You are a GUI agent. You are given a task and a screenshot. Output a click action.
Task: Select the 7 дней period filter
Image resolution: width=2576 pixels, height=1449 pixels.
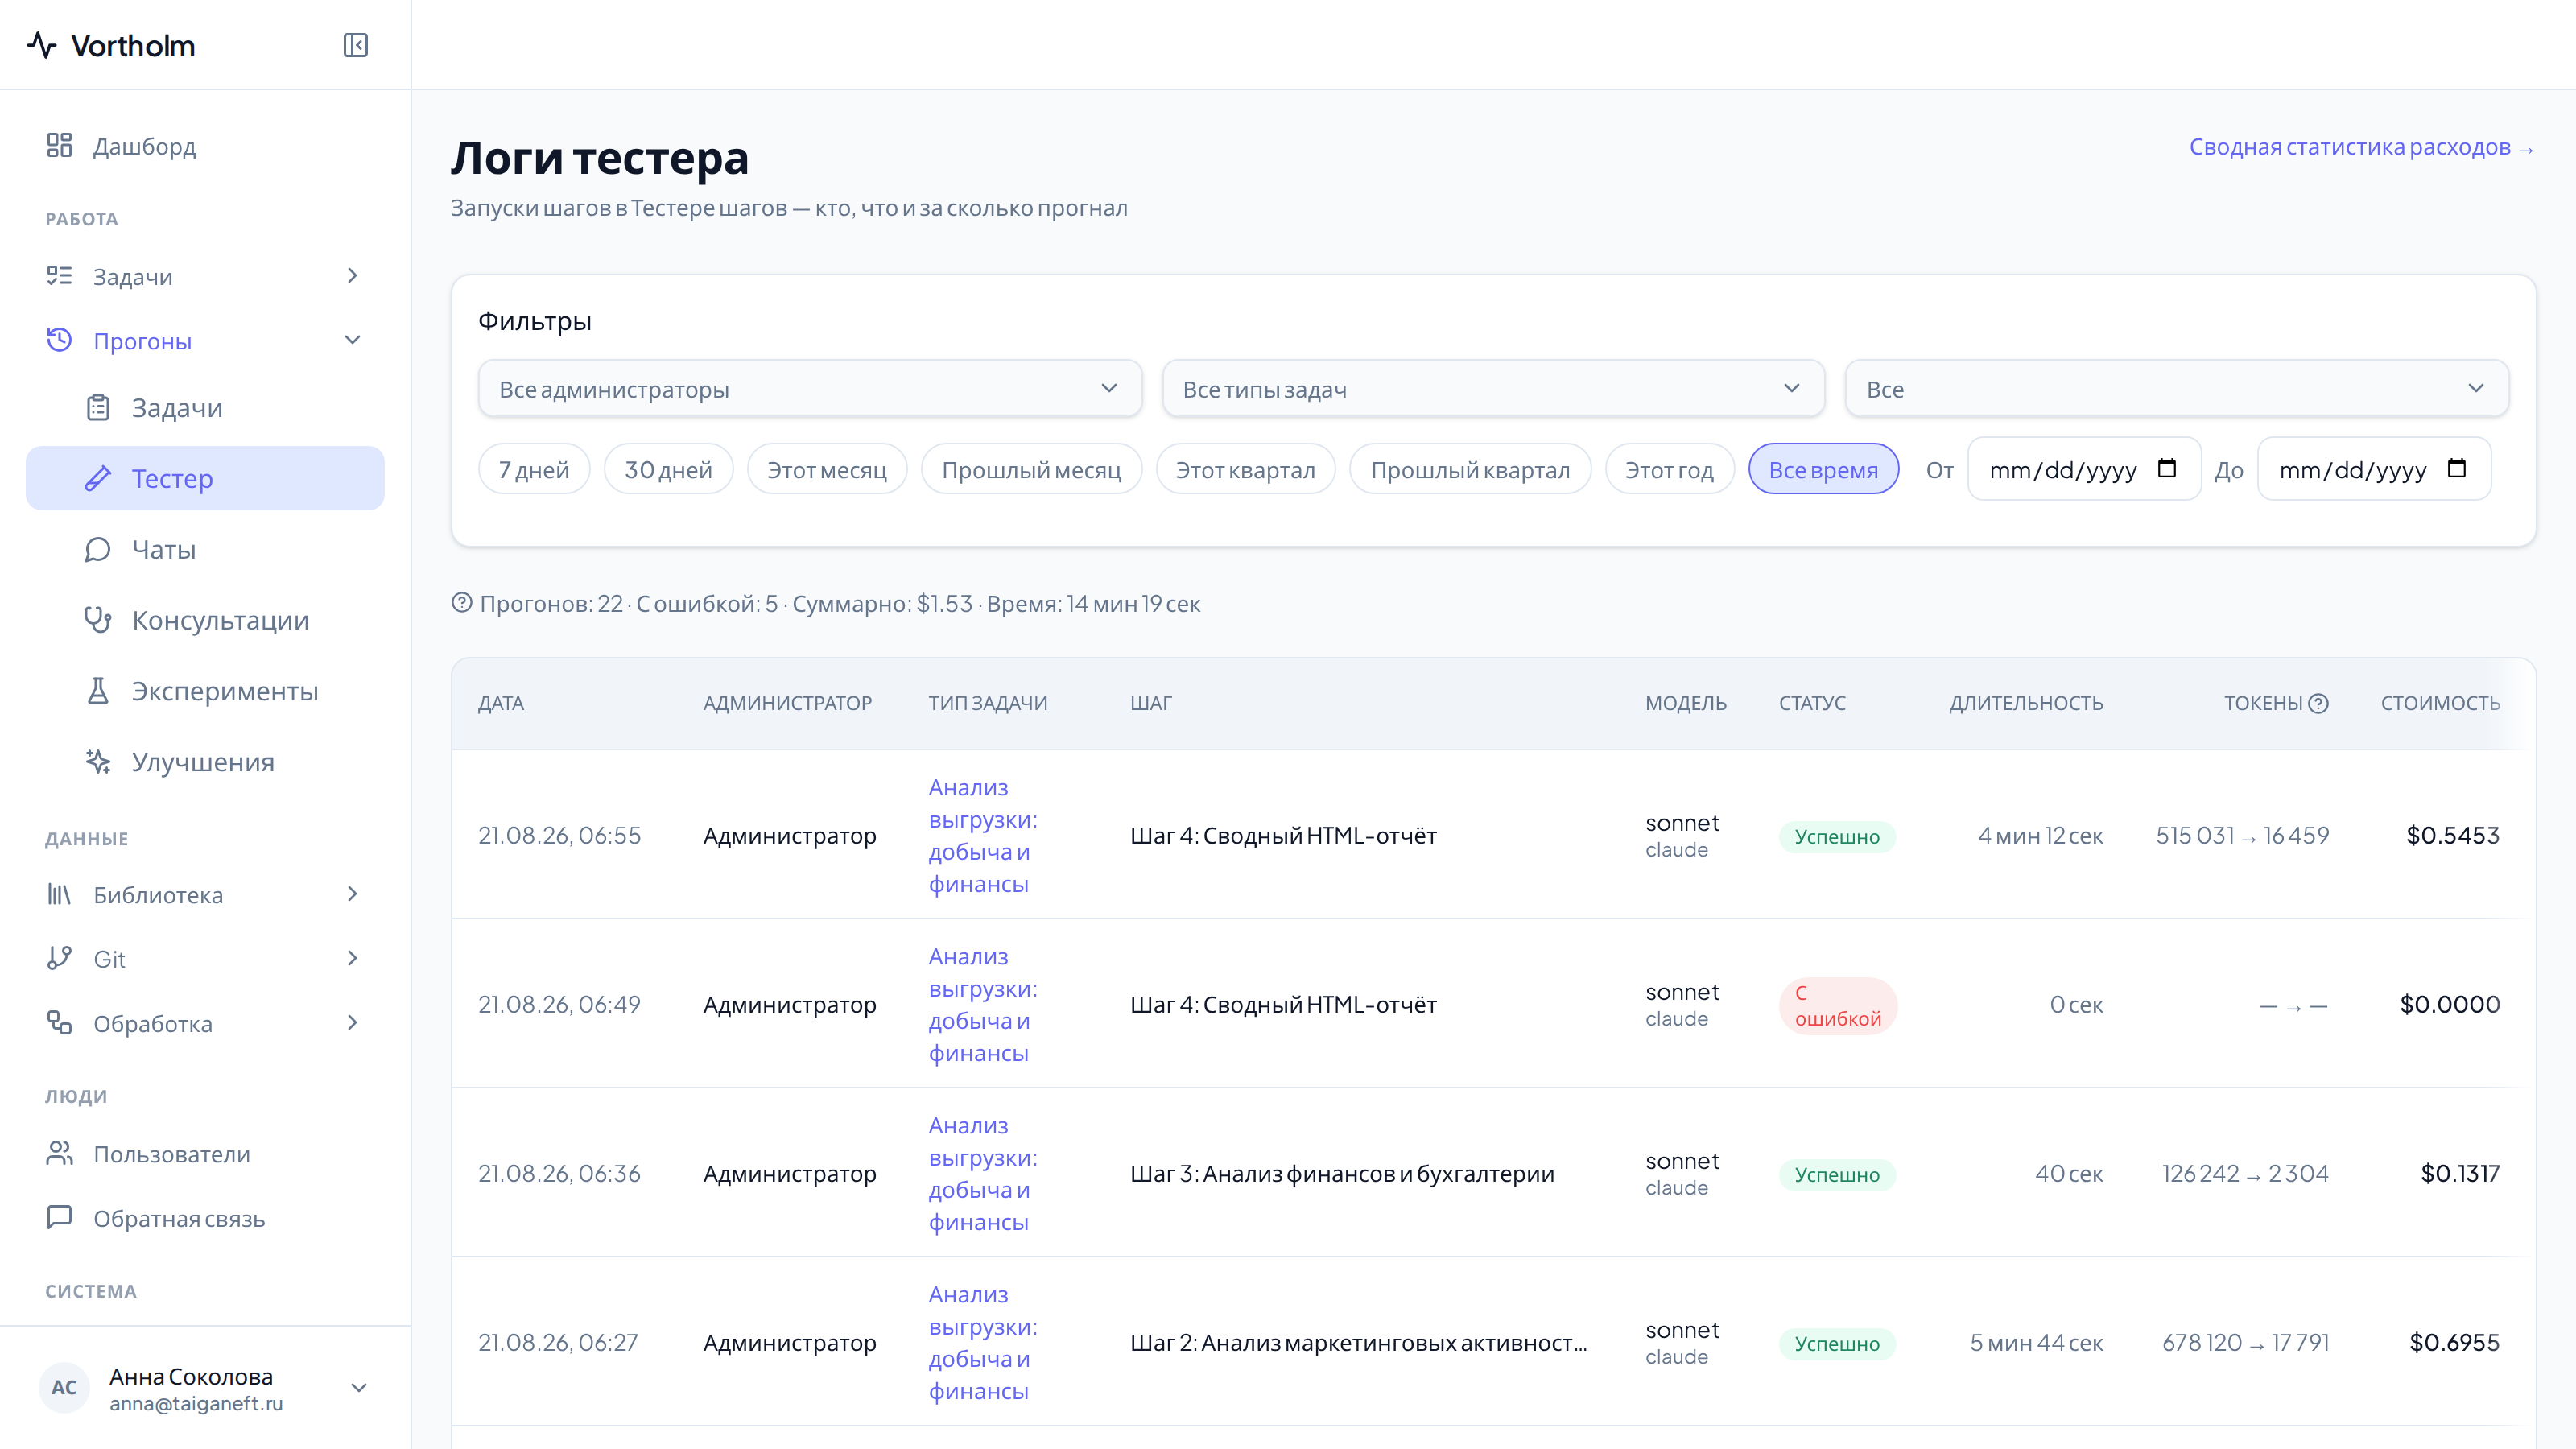click(x=534, y=469)
